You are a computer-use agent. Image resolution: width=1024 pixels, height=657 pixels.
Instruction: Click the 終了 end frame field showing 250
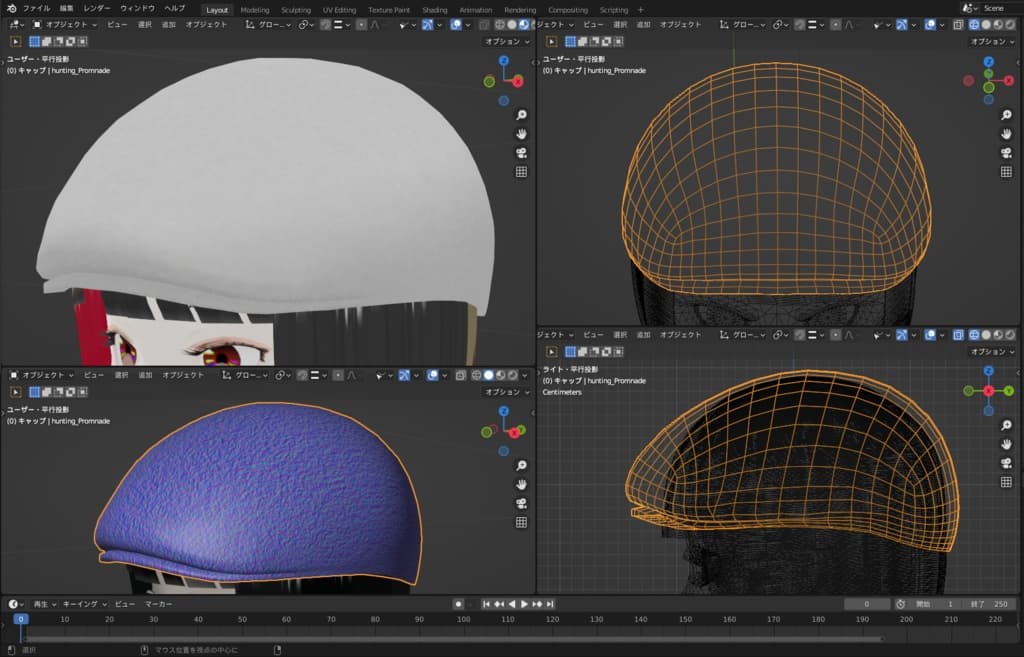[x=989, y=604]
